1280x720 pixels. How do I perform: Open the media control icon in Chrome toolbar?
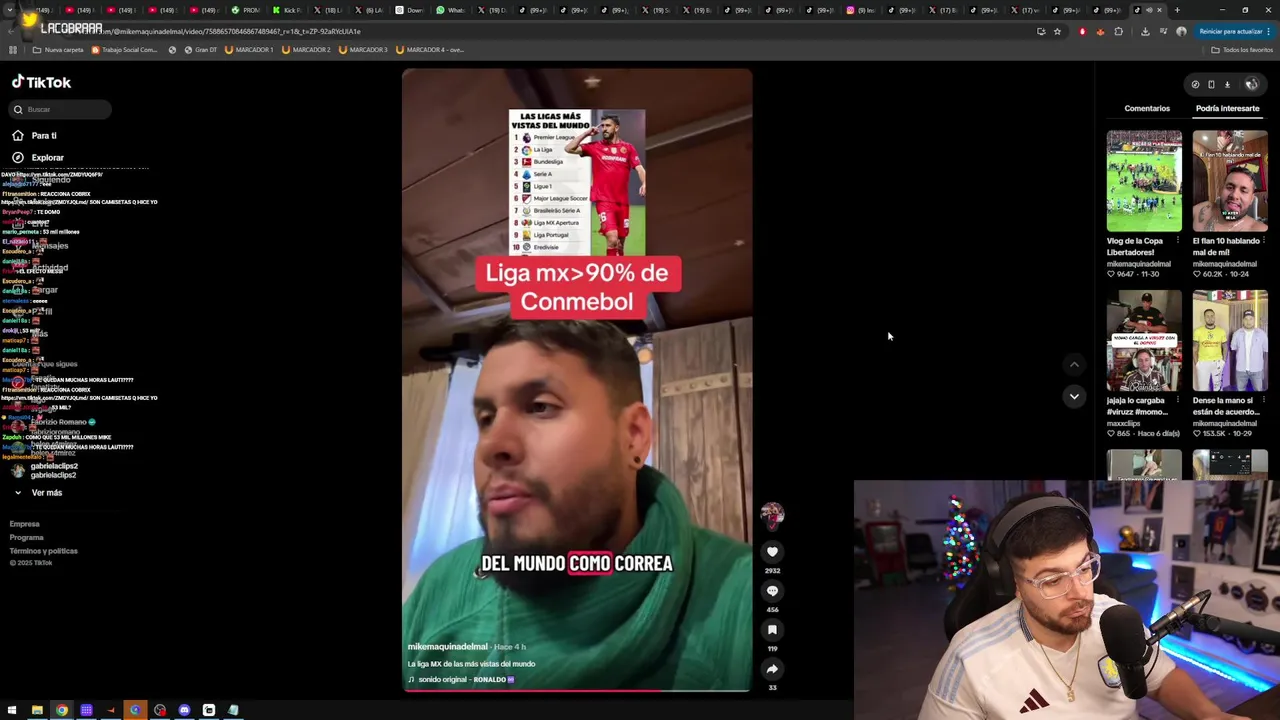pyautogui.click(x=1163, y=31)
